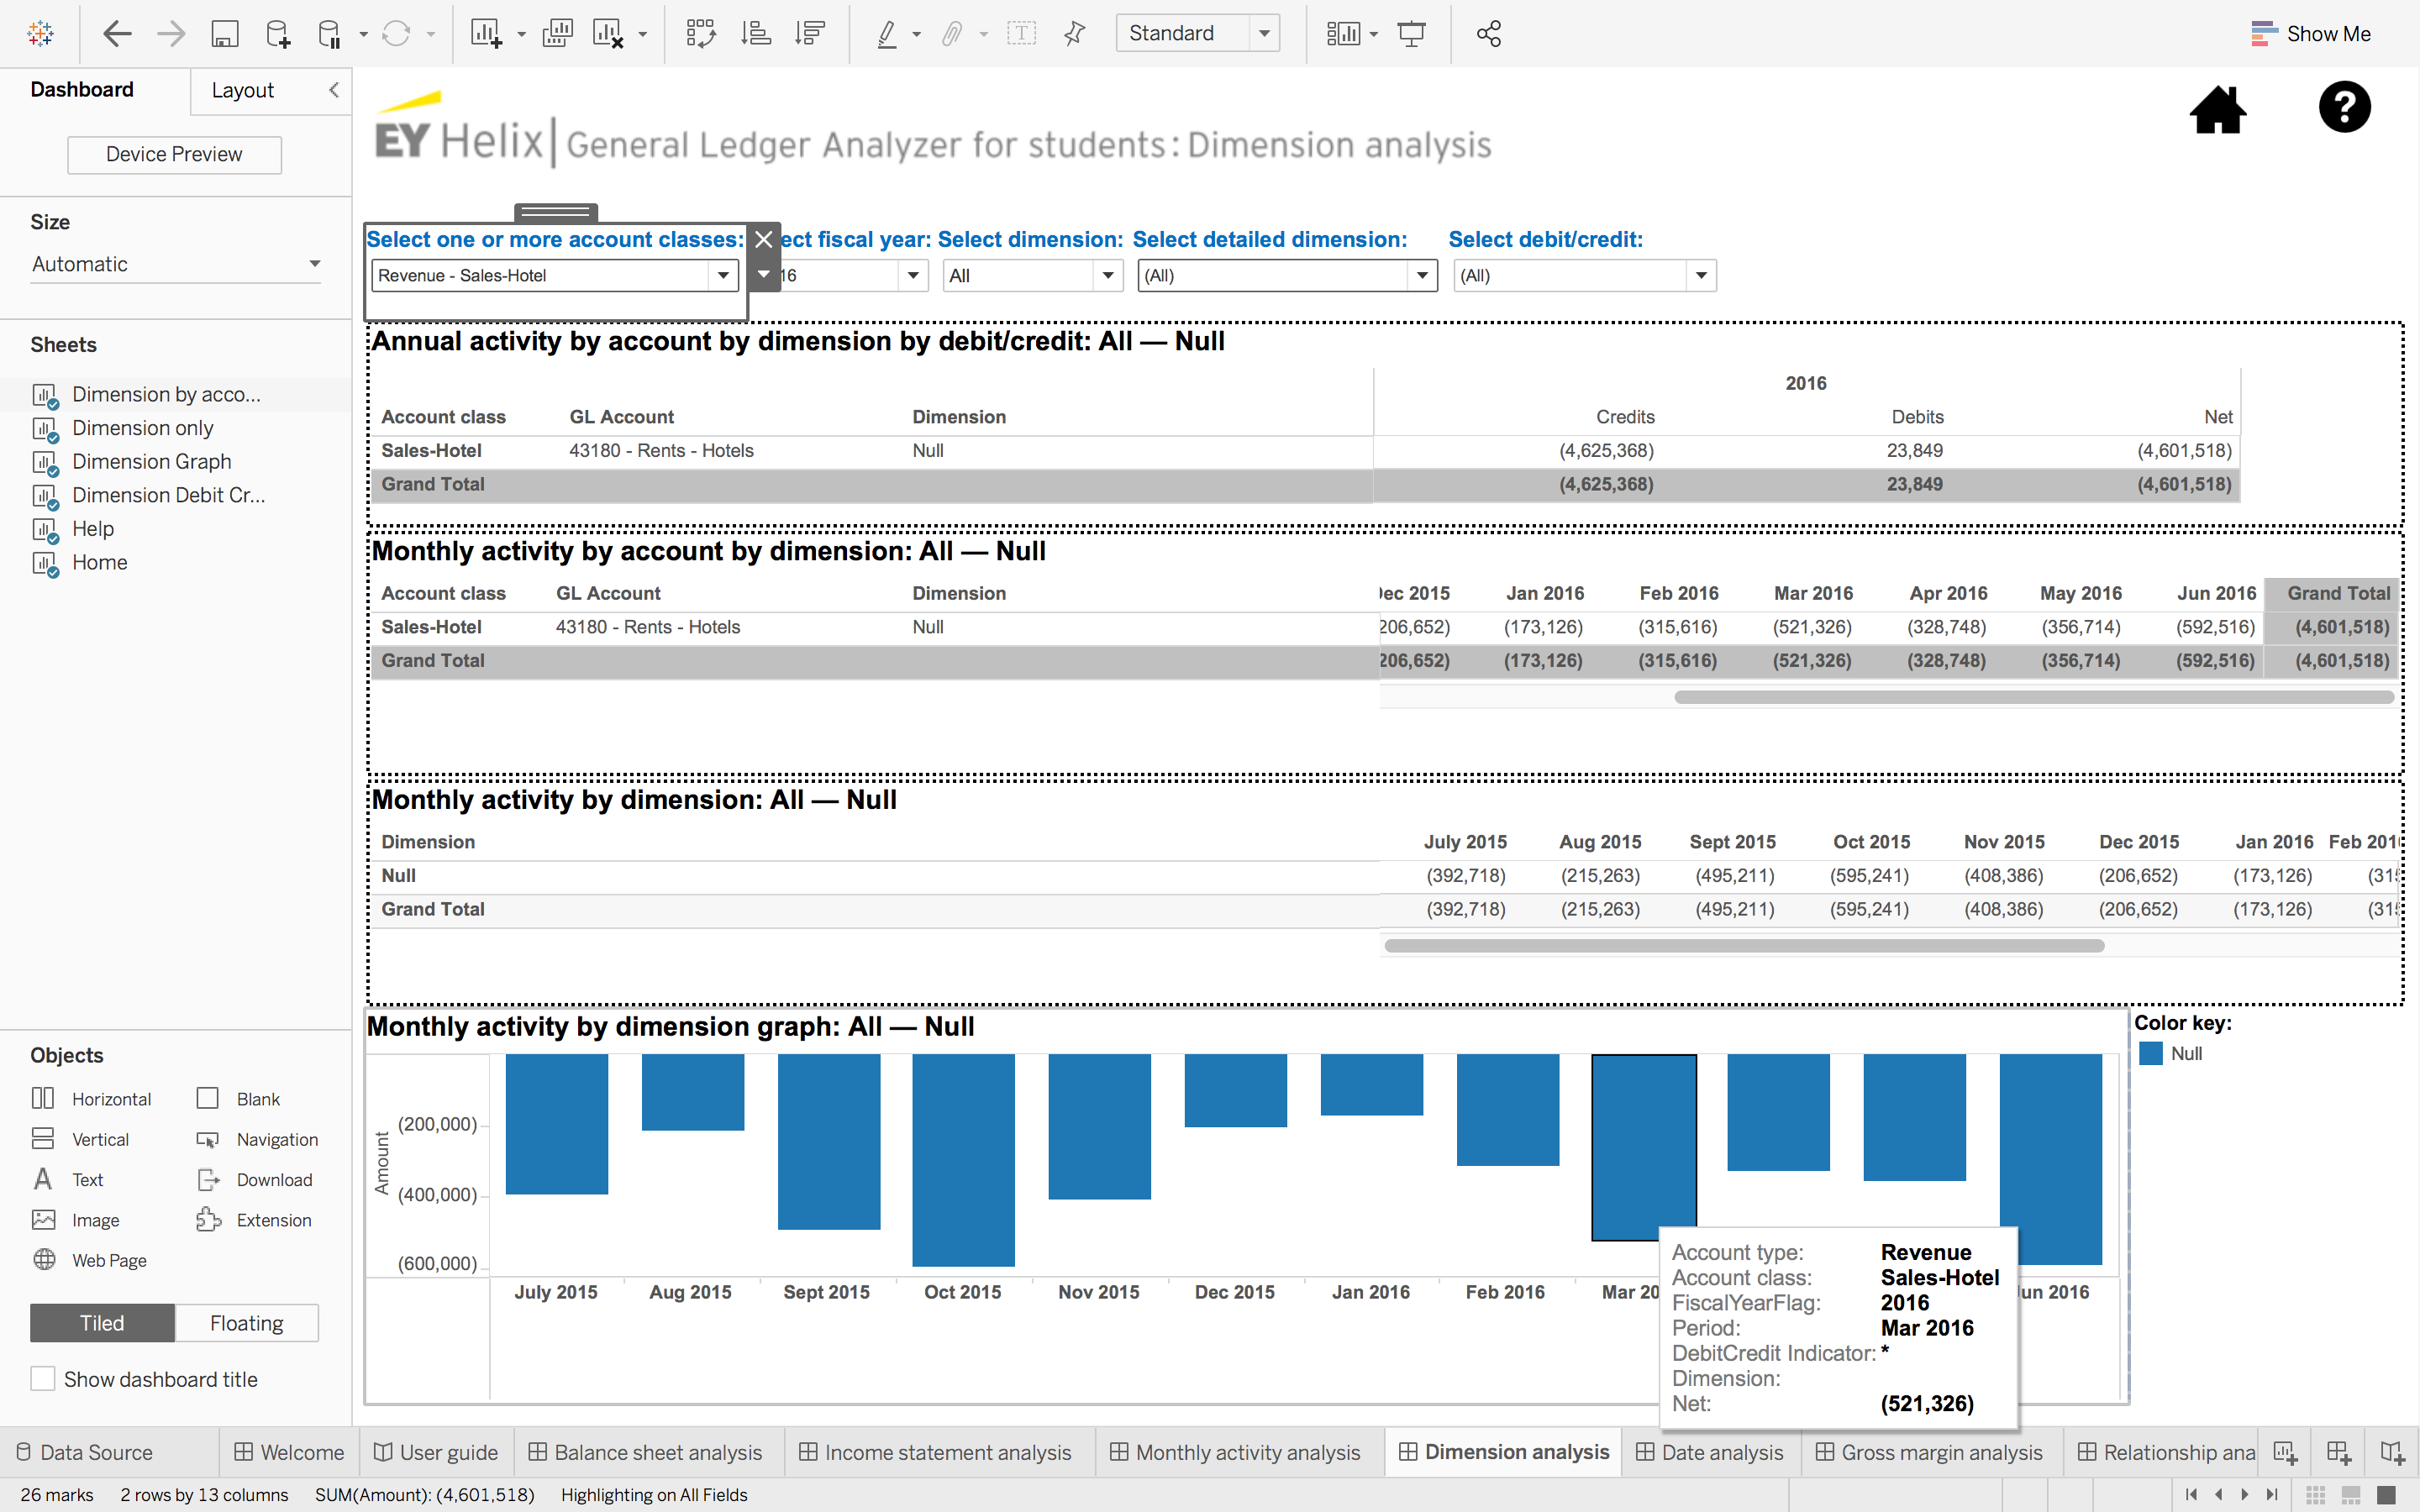This screenshot has width=2420, height=1512.
Task: Click the Save icon in toolbar
Action: click(x=224, y=34)
